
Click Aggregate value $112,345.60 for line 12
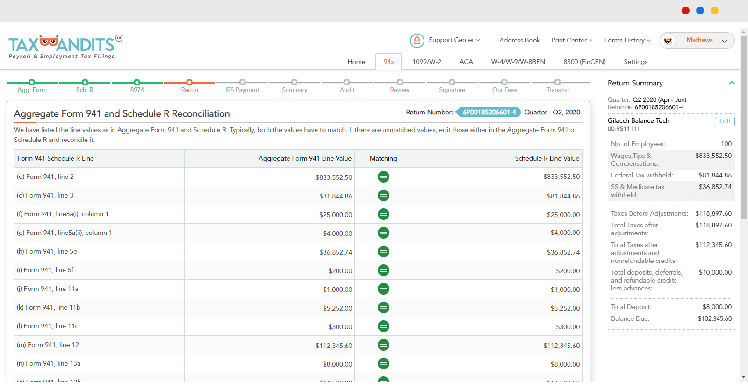pos(333,345)
